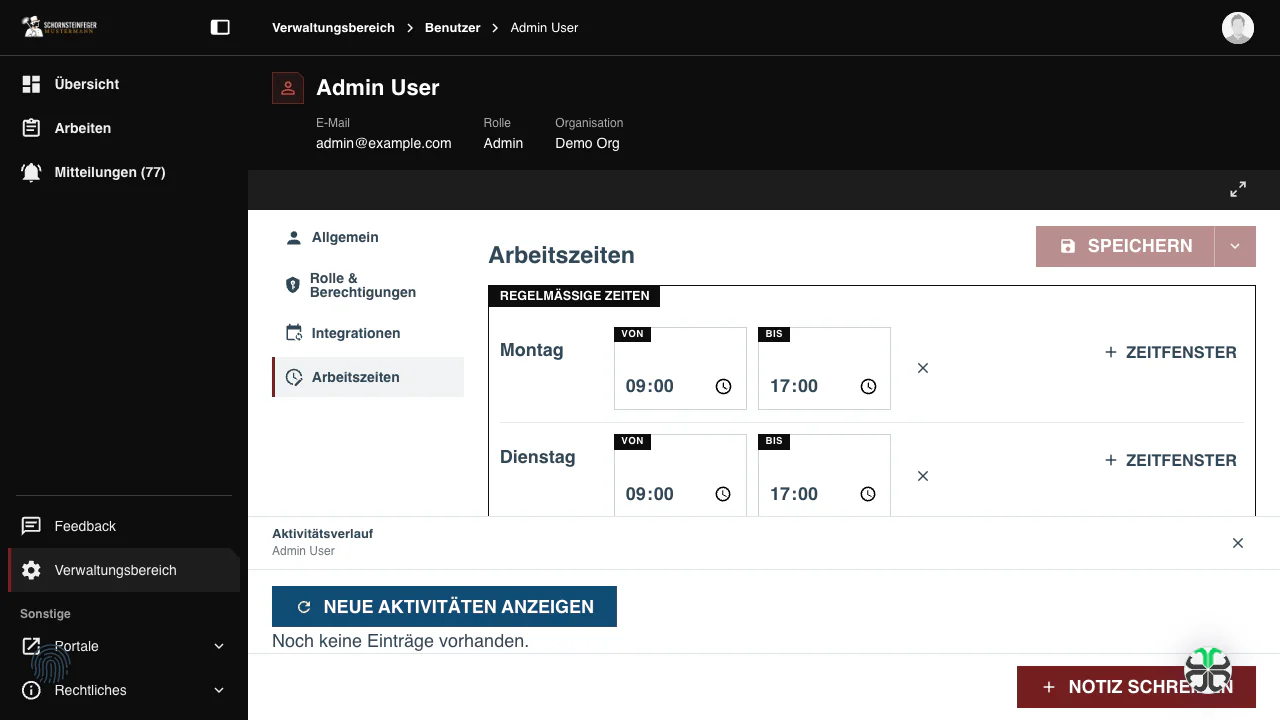Expand the Rechtliches section

click(124, 690)
